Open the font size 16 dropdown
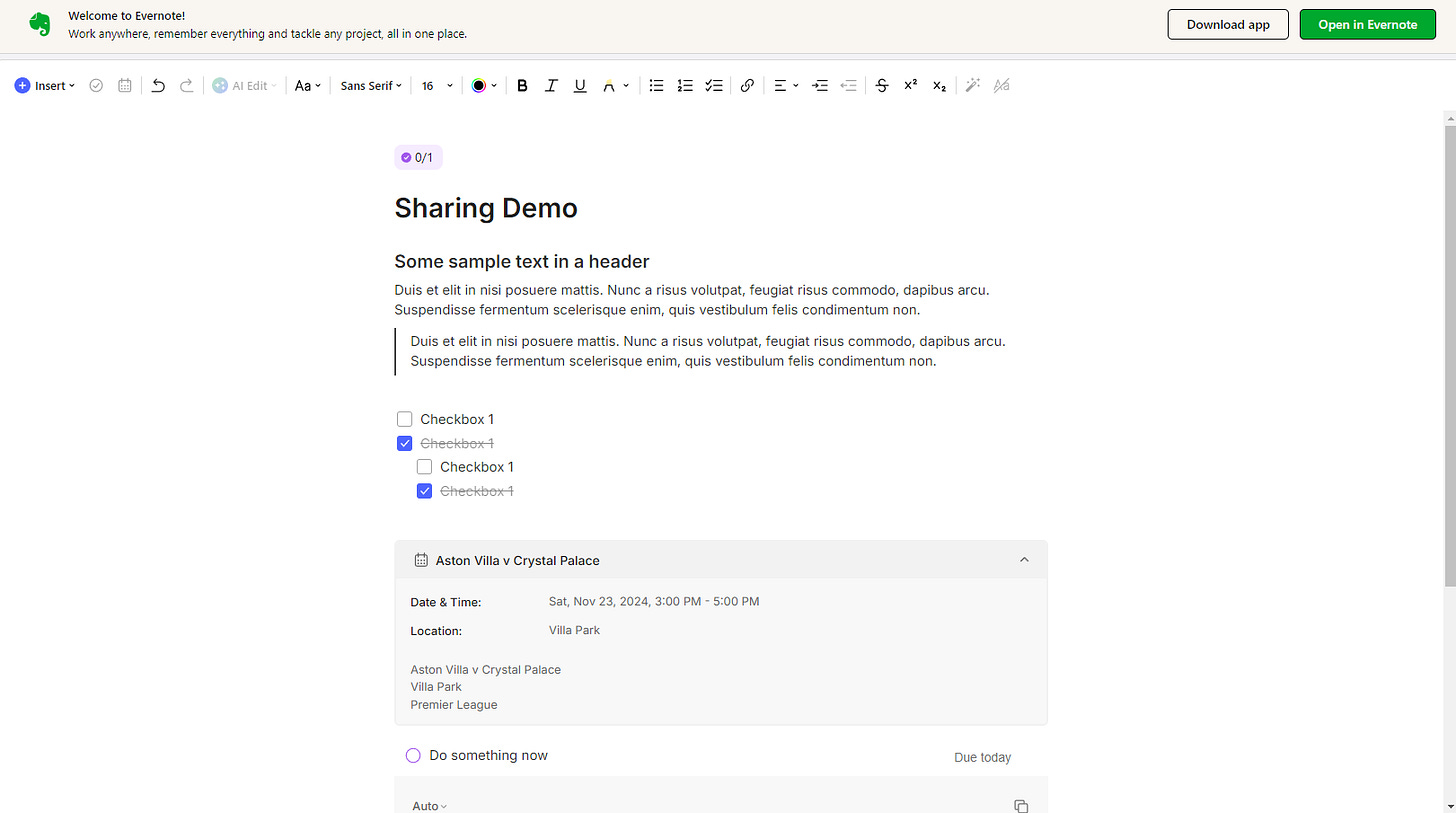This screenshot has width=1456, height=813. pyautogui.click(x=437, y=86)
